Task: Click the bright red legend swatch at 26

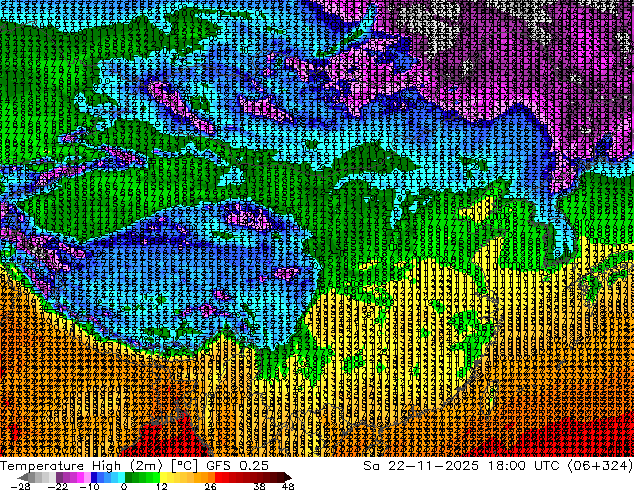Action: click(x=218, y=477)
